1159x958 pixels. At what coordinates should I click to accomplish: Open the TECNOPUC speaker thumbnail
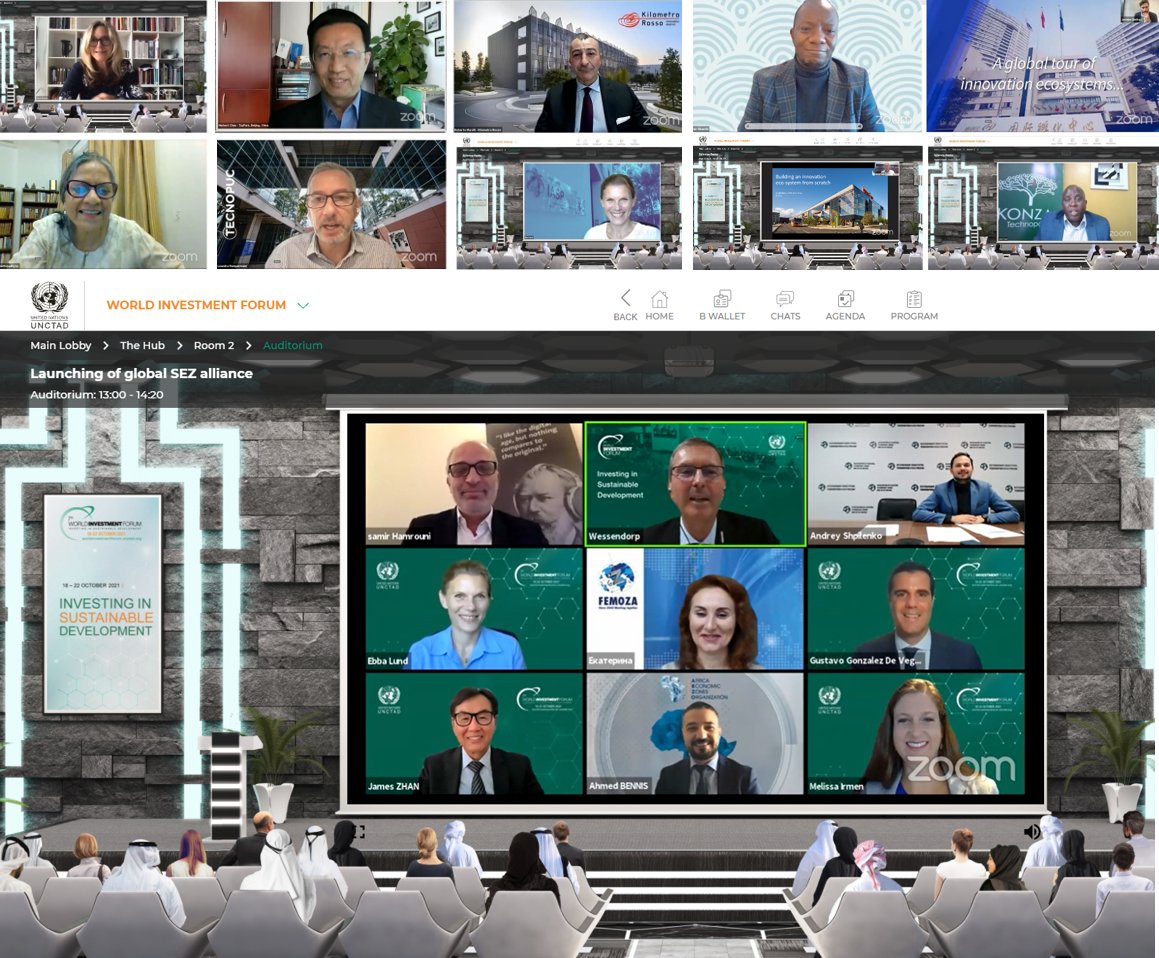pos(331,204)
